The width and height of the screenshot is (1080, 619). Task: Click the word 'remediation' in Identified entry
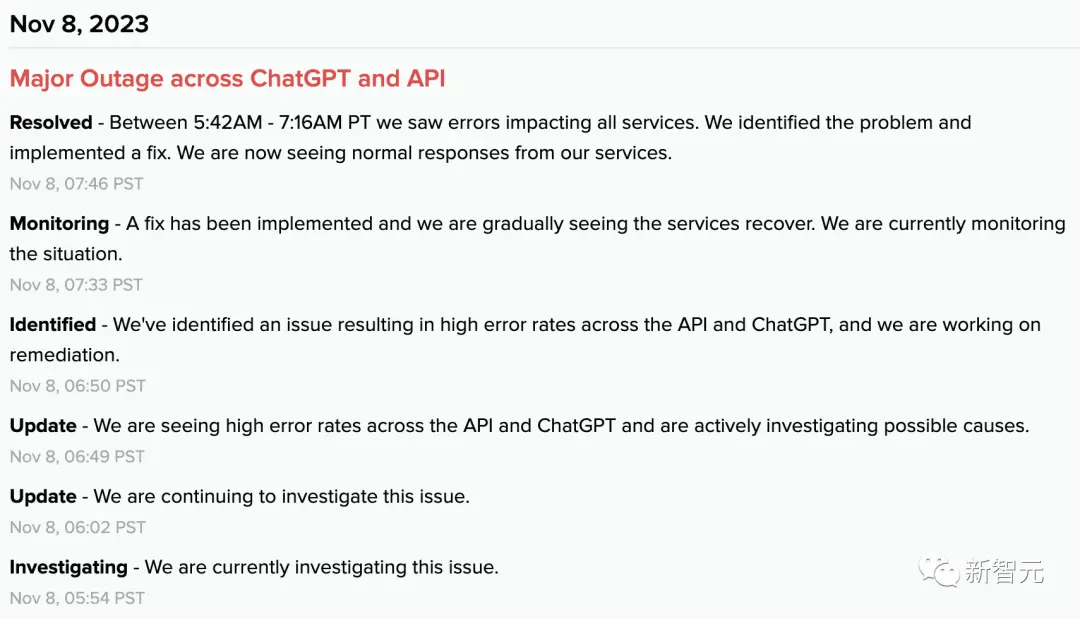tap(65, 355)
